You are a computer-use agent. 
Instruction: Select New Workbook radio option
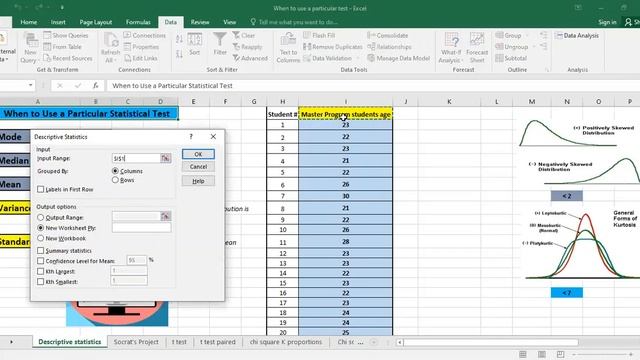click(x=40, y=238)
